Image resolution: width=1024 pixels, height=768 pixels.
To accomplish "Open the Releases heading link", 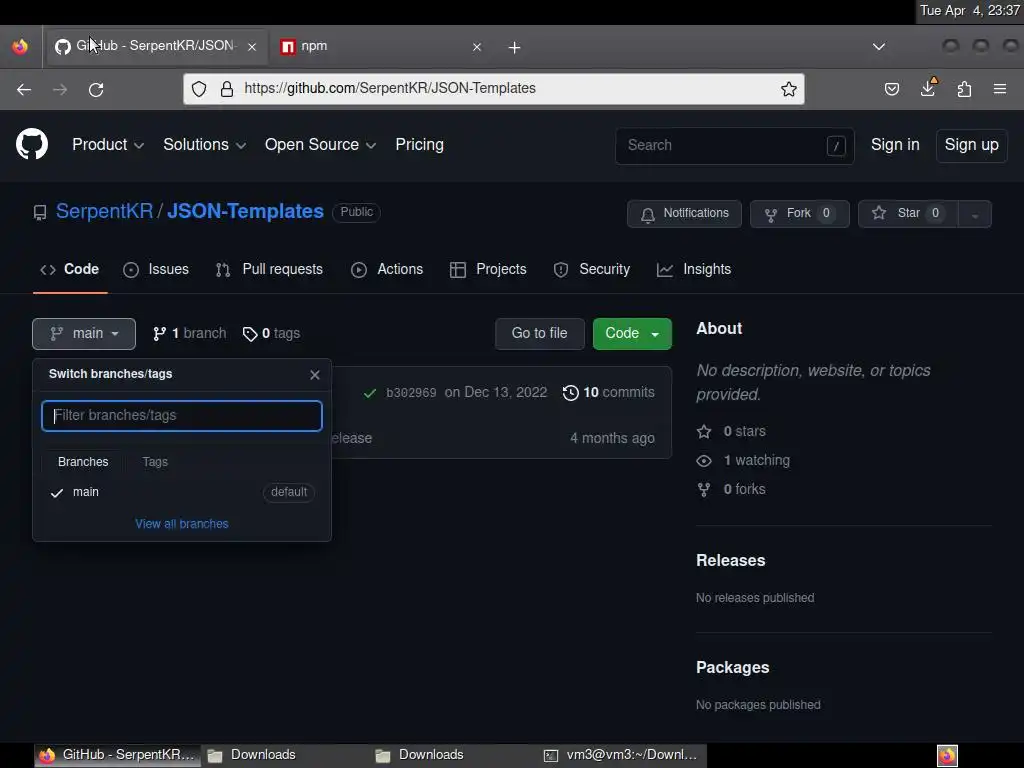I will click(x=731, y=561).
